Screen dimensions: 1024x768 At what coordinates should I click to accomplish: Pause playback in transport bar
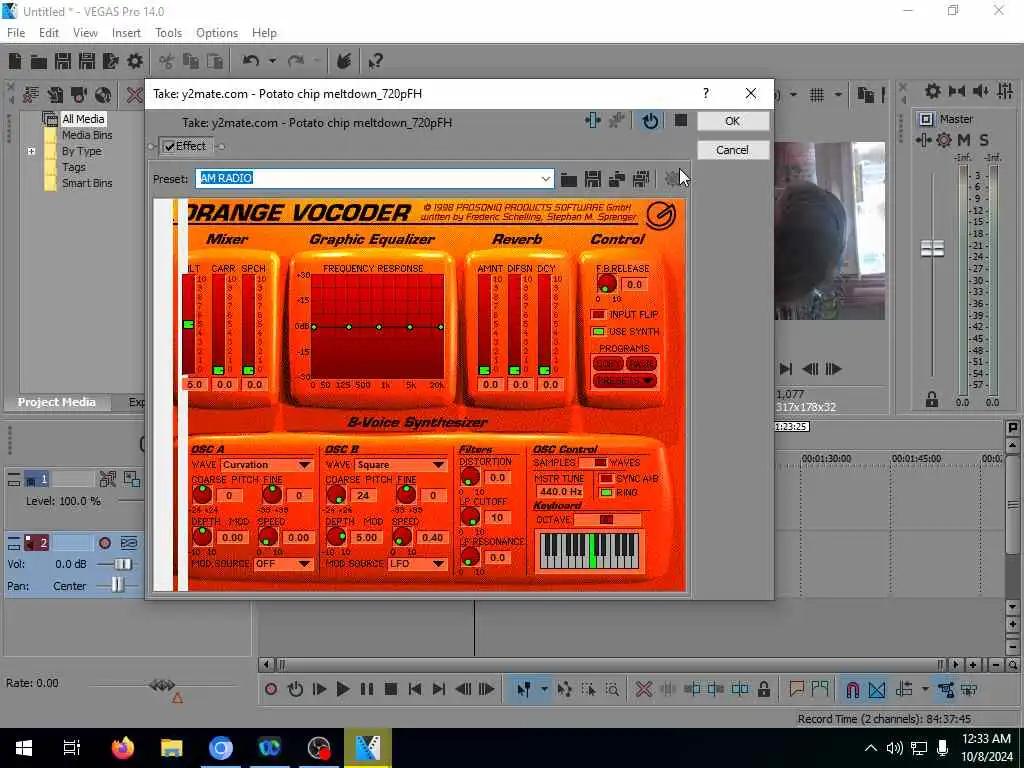tap(366, 689)
